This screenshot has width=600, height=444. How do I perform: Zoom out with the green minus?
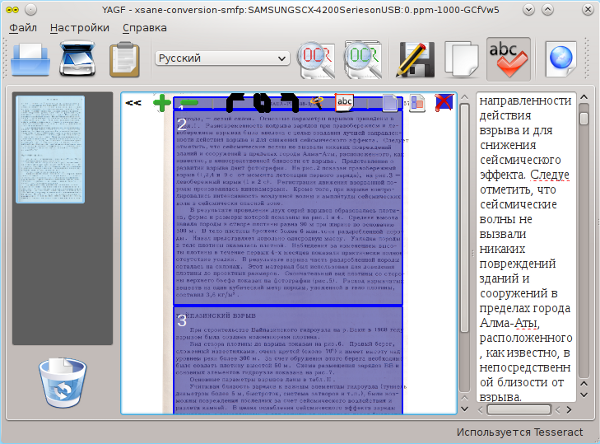(x=189, y=102)
